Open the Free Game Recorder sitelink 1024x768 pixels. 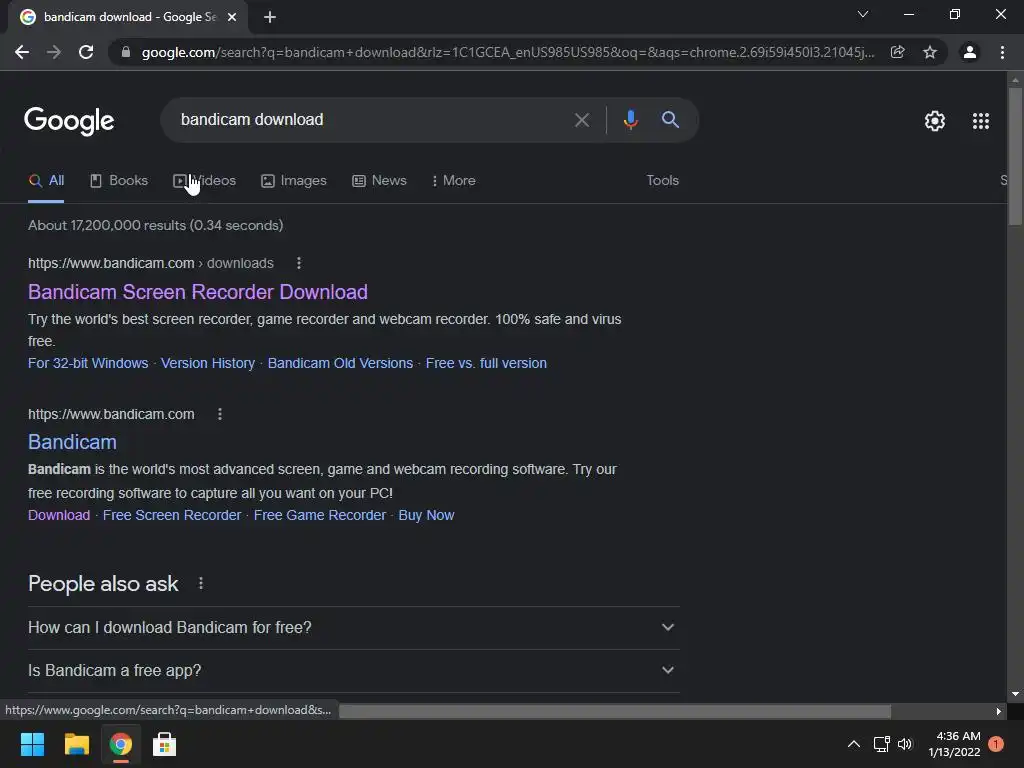coord(319,515)
